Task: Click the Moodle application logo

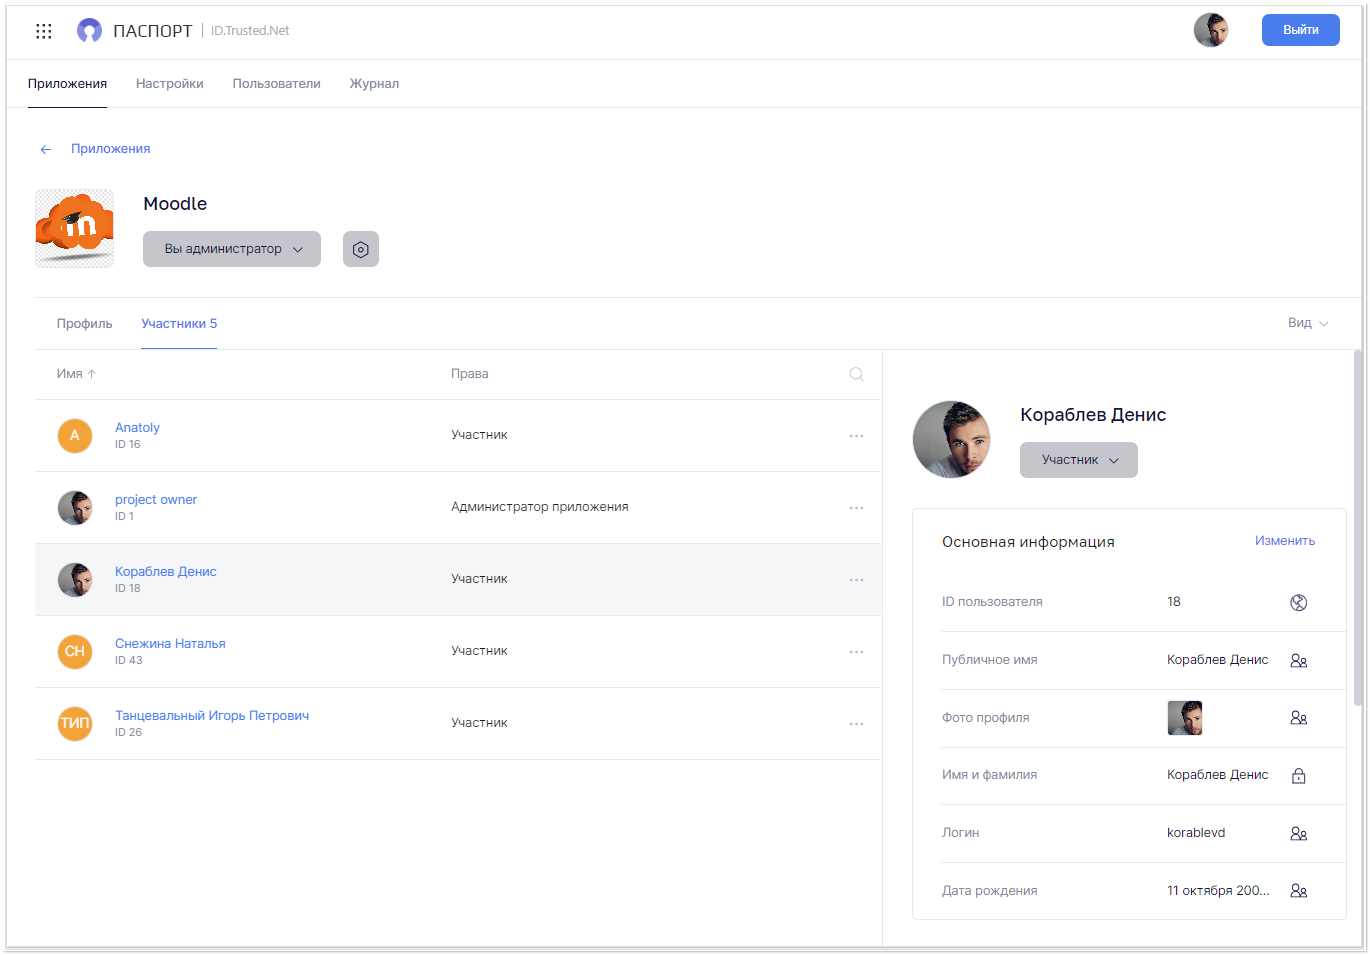Action: click(75, 228)
